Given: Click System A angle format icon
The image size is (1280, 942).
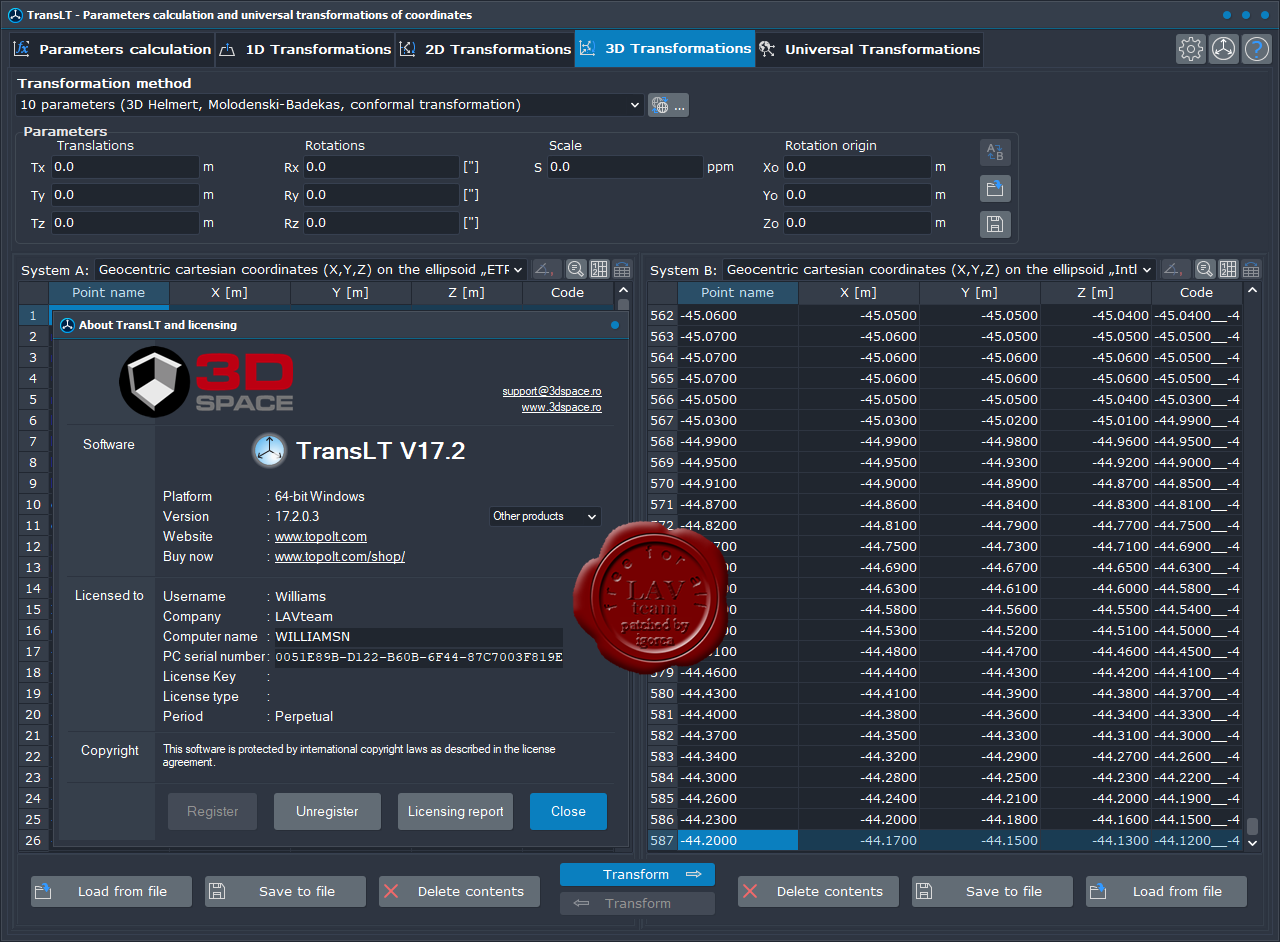Looking at the screenshot, I should tap(547, 269).
